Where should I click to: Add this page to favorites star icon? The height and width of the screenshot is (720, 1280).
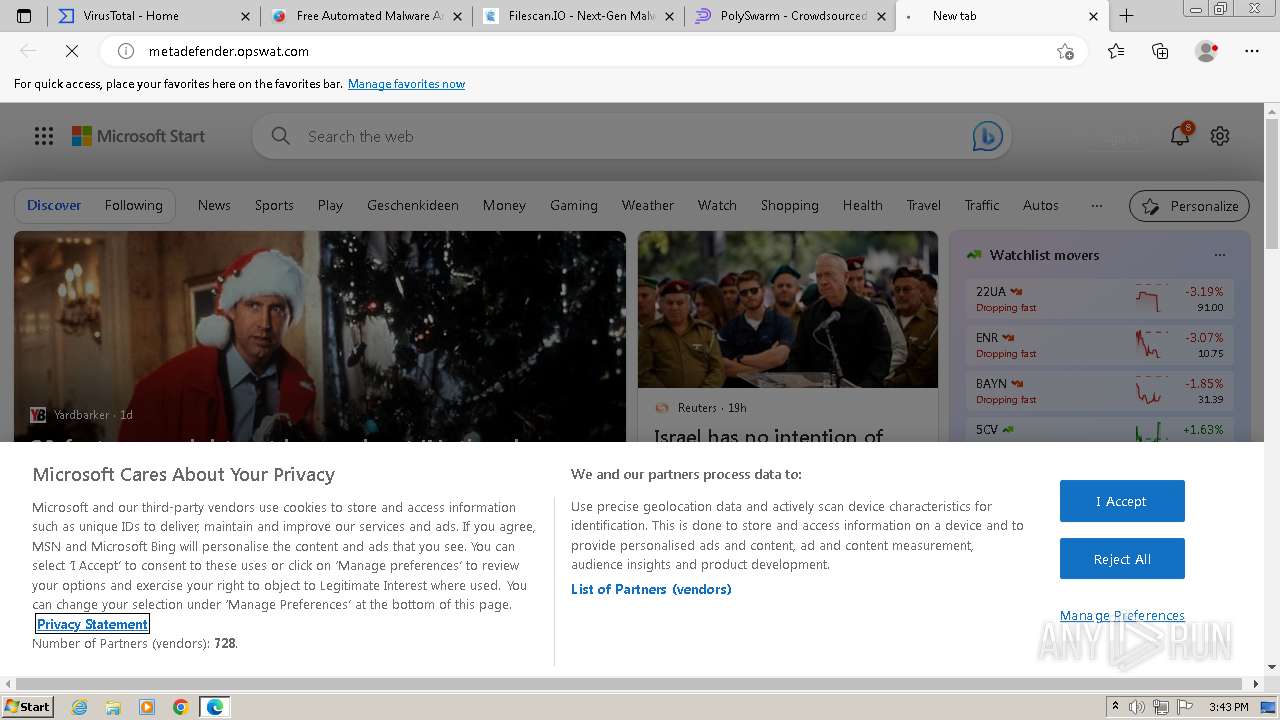point(1065,51)
